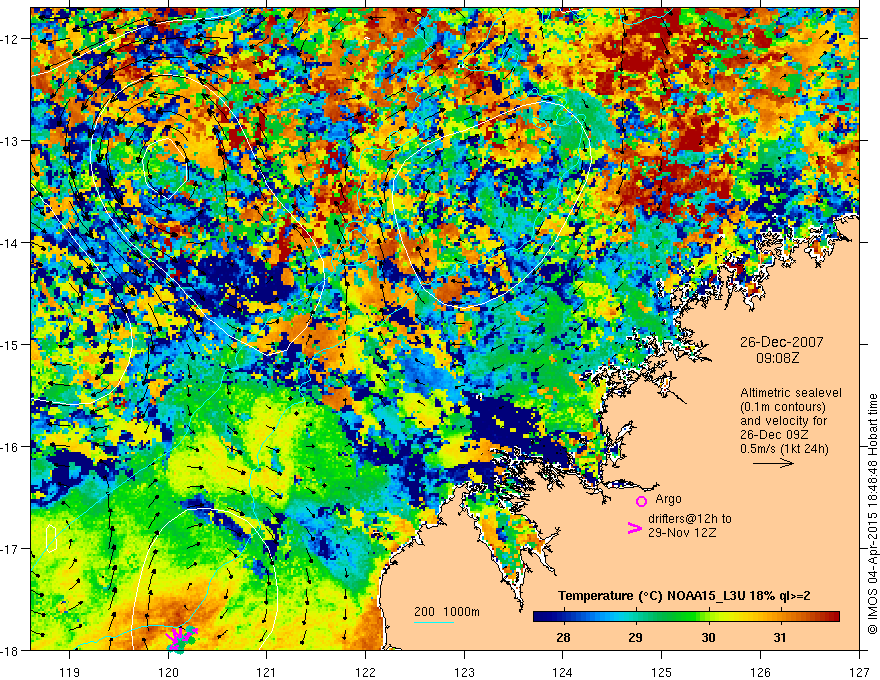Image resolution: width=880 pixels, height=680 pixels.
Task: Click the latitude axis label -17
Action: (x=10, y=548)
